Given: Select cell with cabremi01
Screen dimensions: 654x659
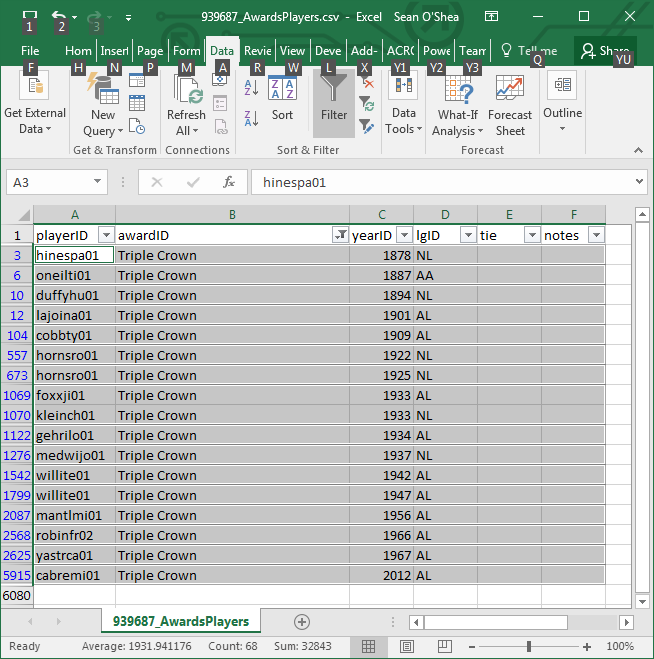Looking at the screenshot, I should coord(74,575).
